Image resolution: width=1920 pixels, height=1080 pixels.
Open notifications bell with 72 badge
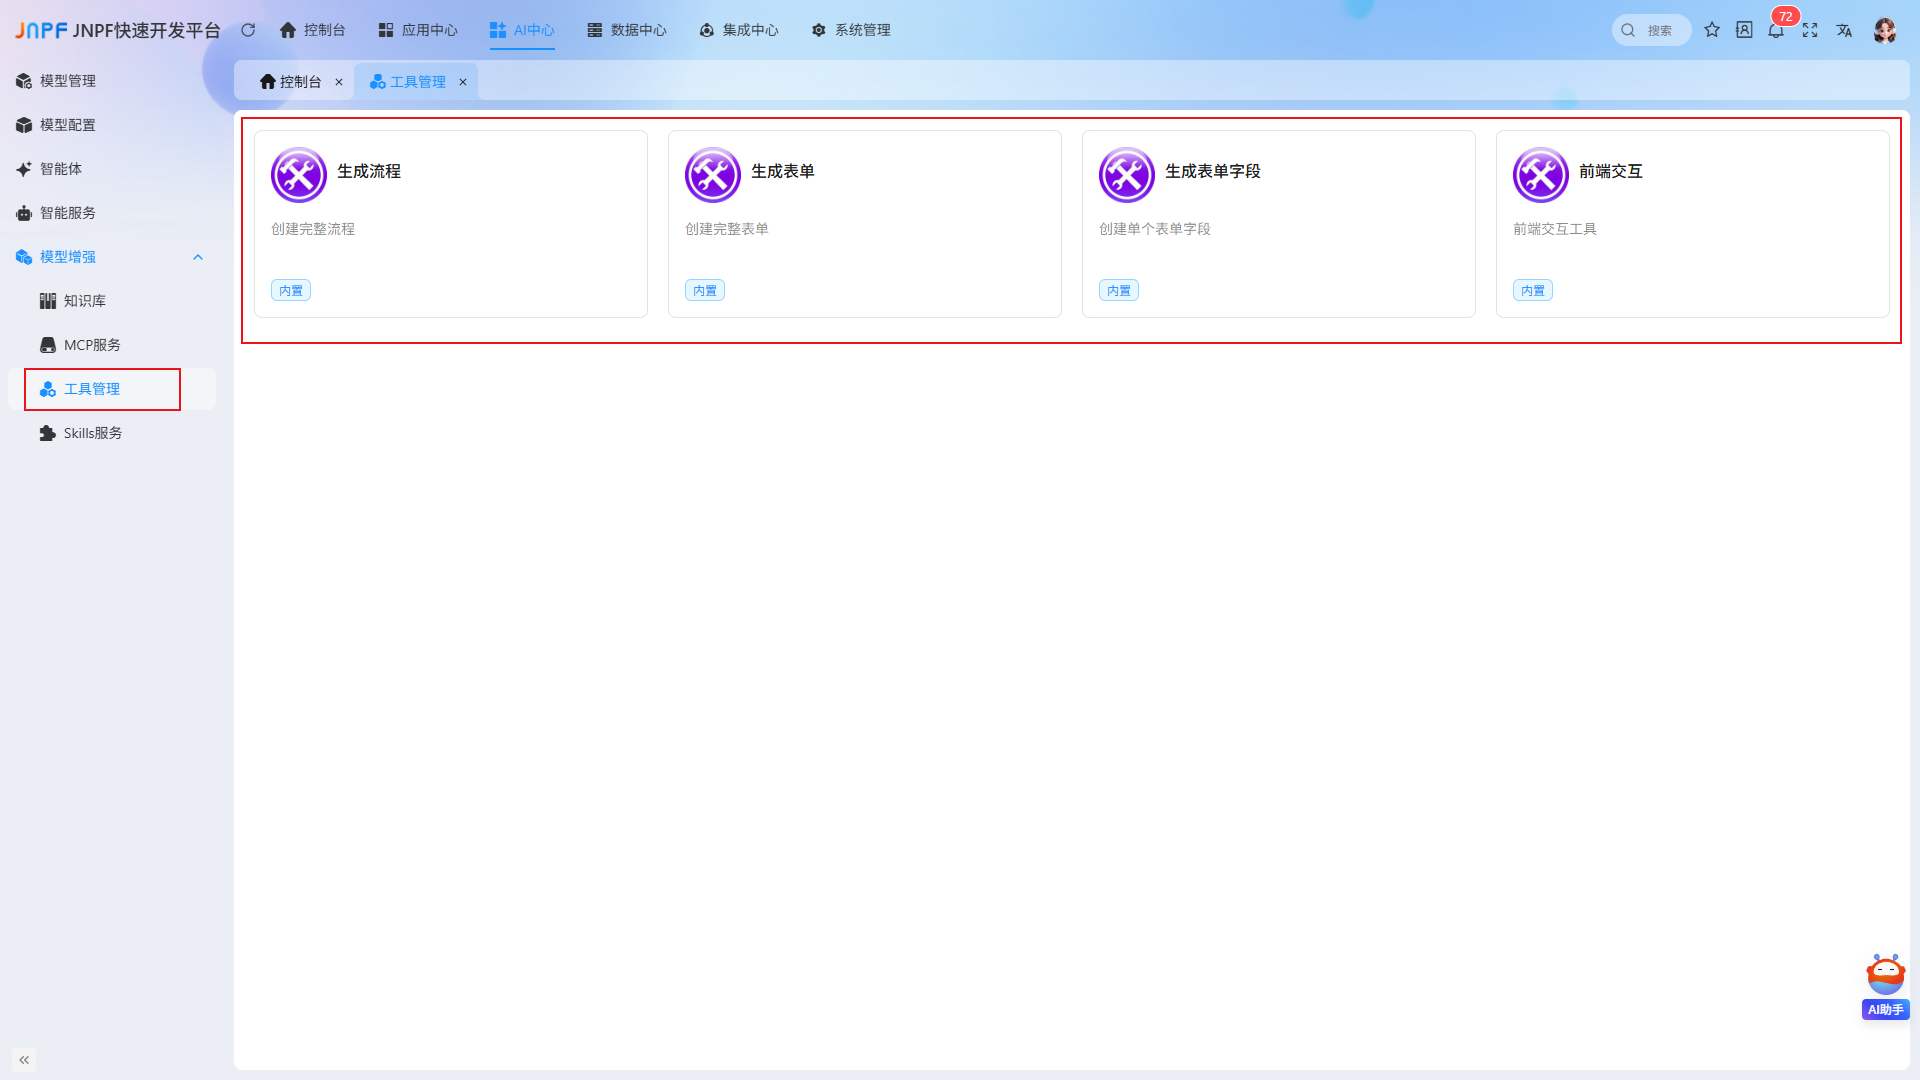pos(1776,30)
